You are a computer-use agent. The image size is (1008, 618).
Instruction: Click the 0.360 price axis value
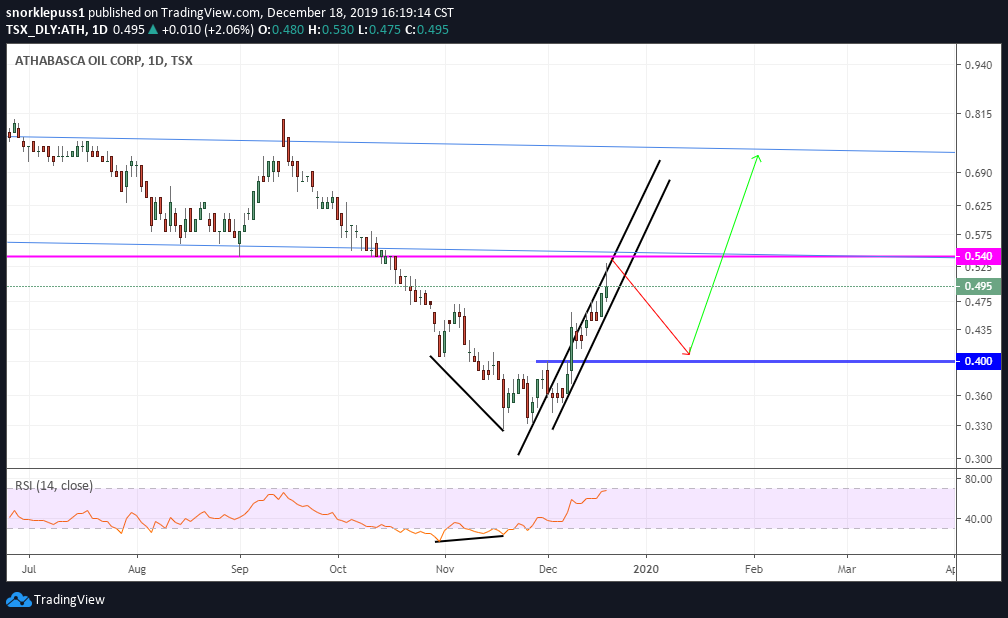point(978,395)
